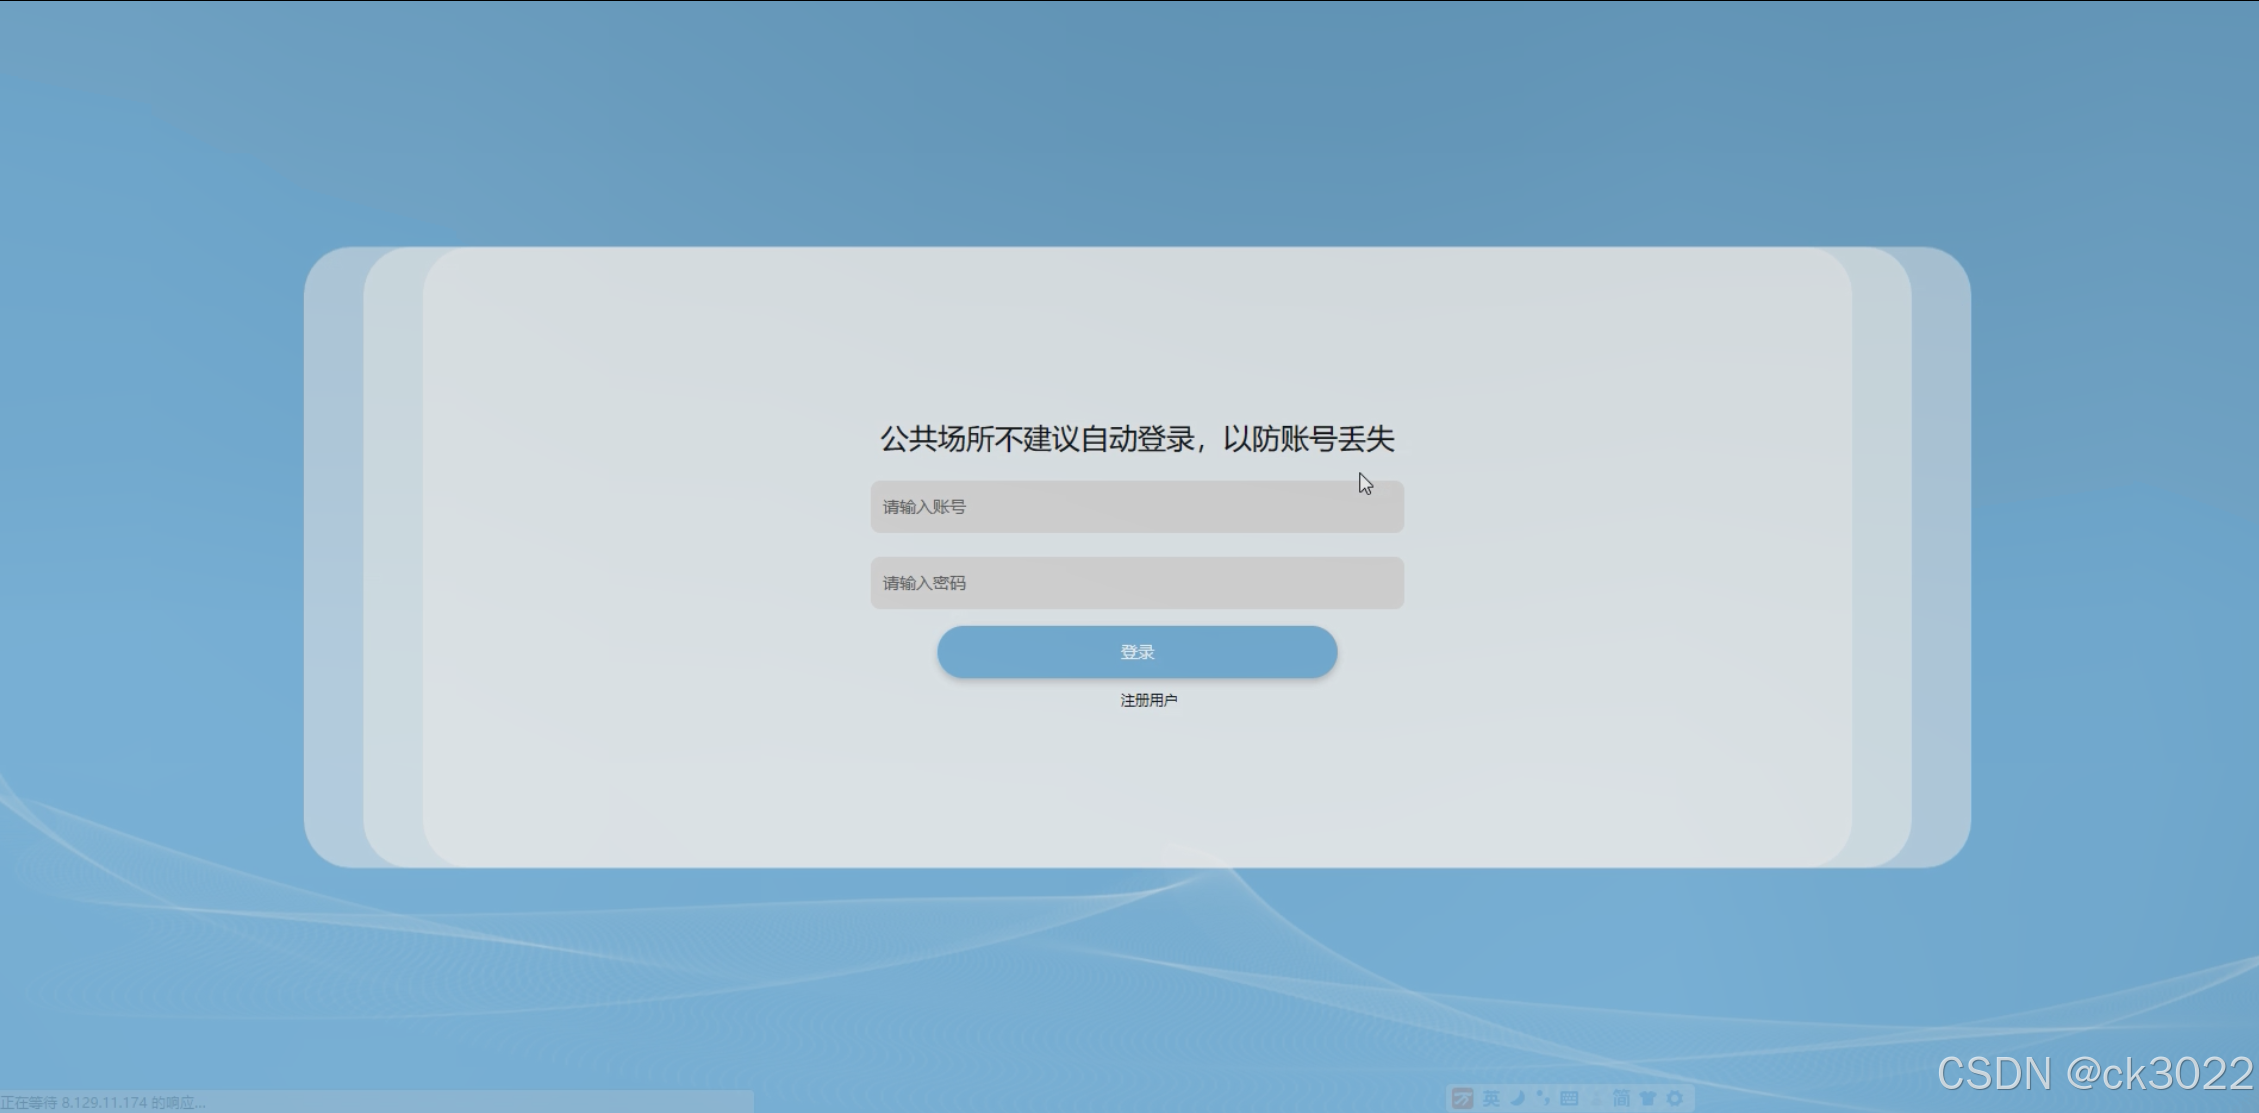Click the faint user account icon in IME bar
The image size is (2259, 1113).
(1596, 1099)
